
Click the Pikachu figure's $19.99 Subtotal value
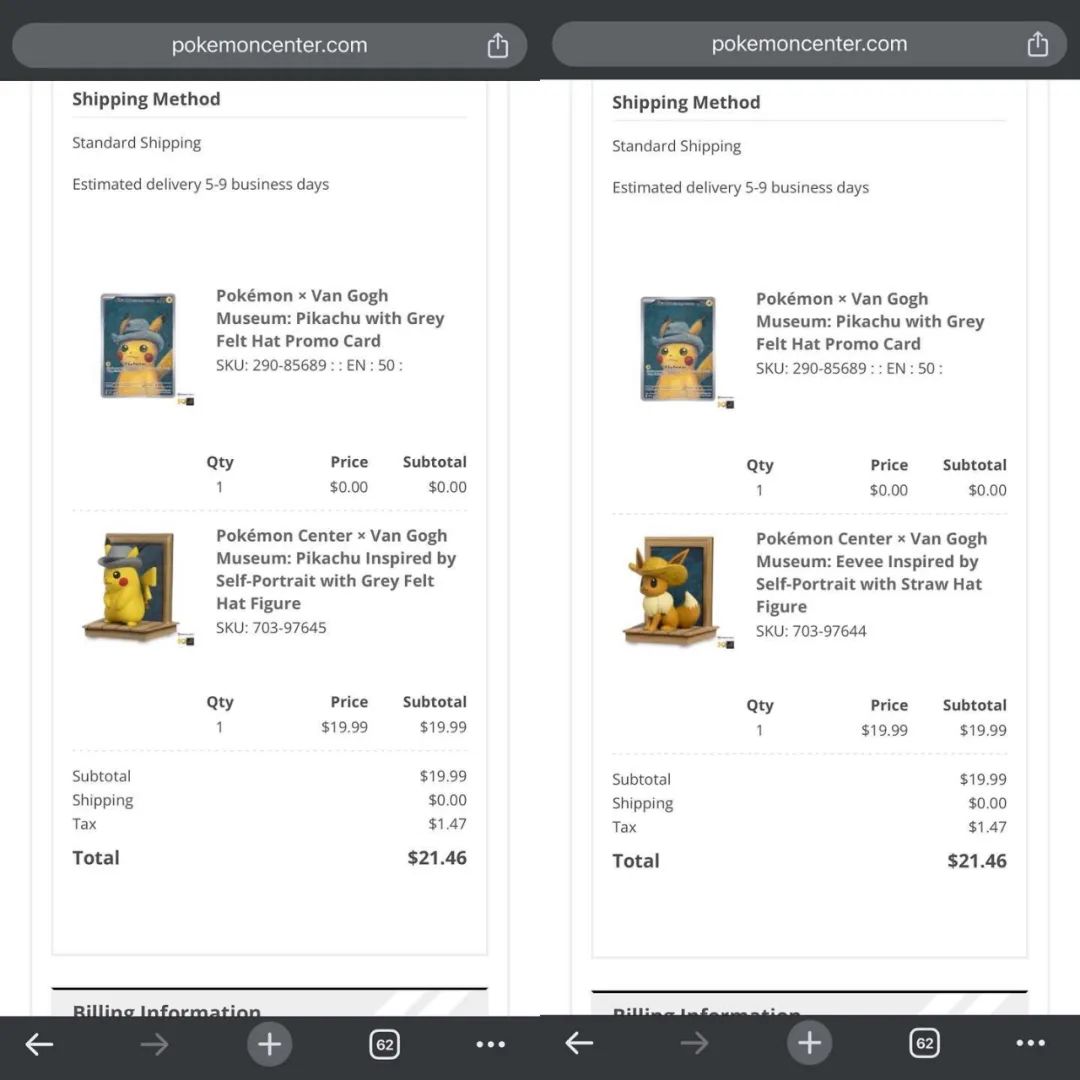click(444, 727)
